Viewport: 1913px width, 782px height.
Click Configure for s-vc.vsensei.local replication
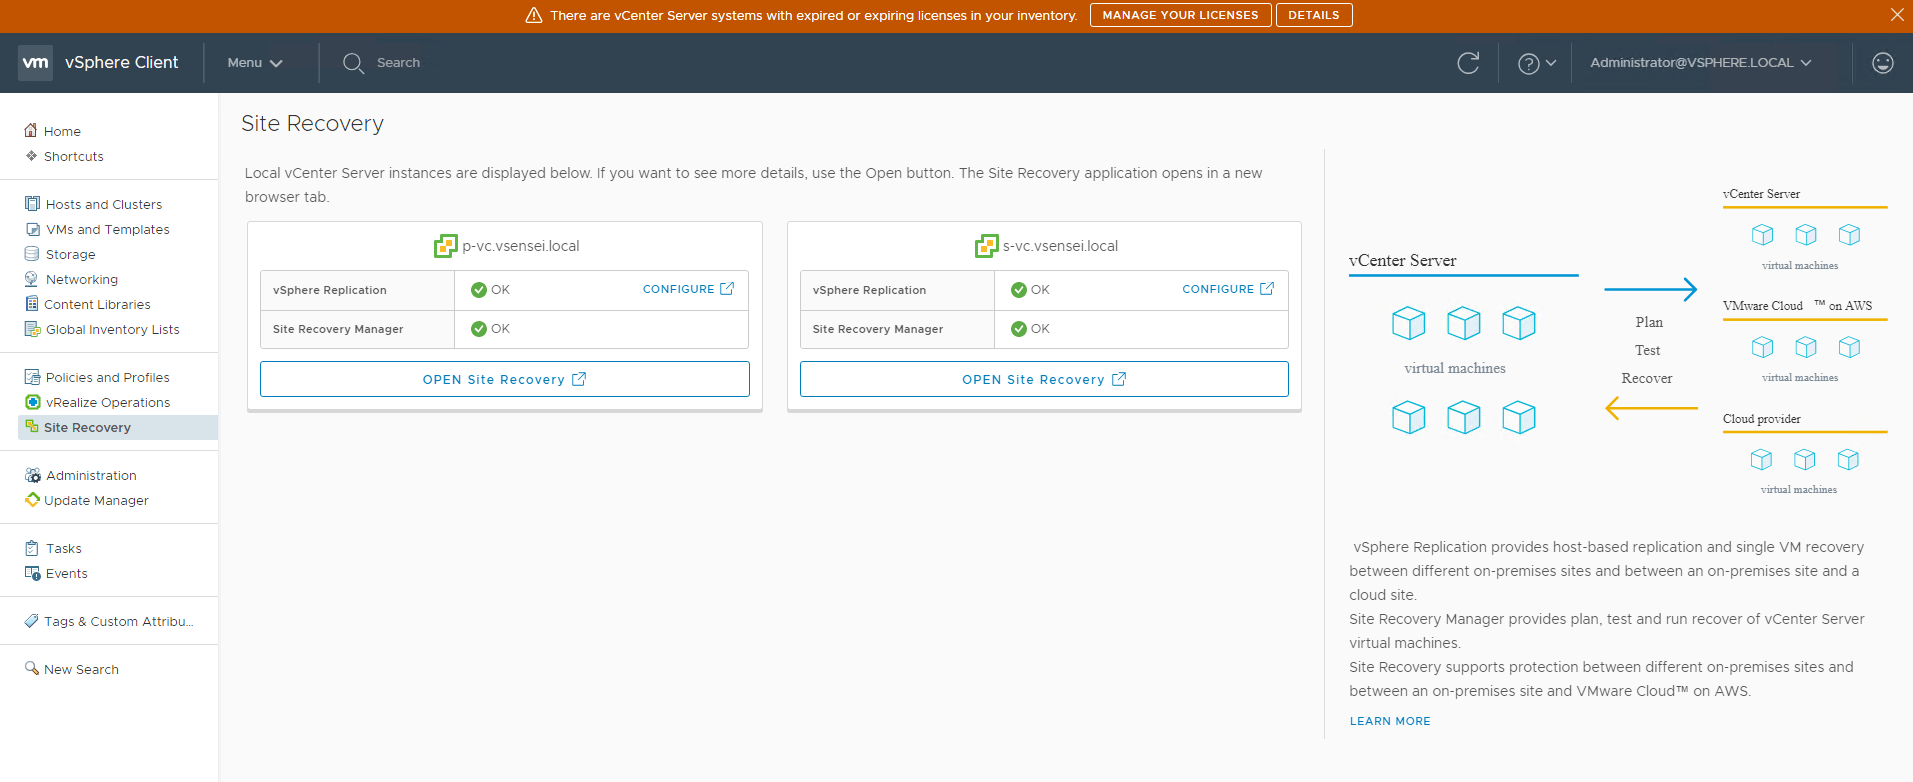1227,289
